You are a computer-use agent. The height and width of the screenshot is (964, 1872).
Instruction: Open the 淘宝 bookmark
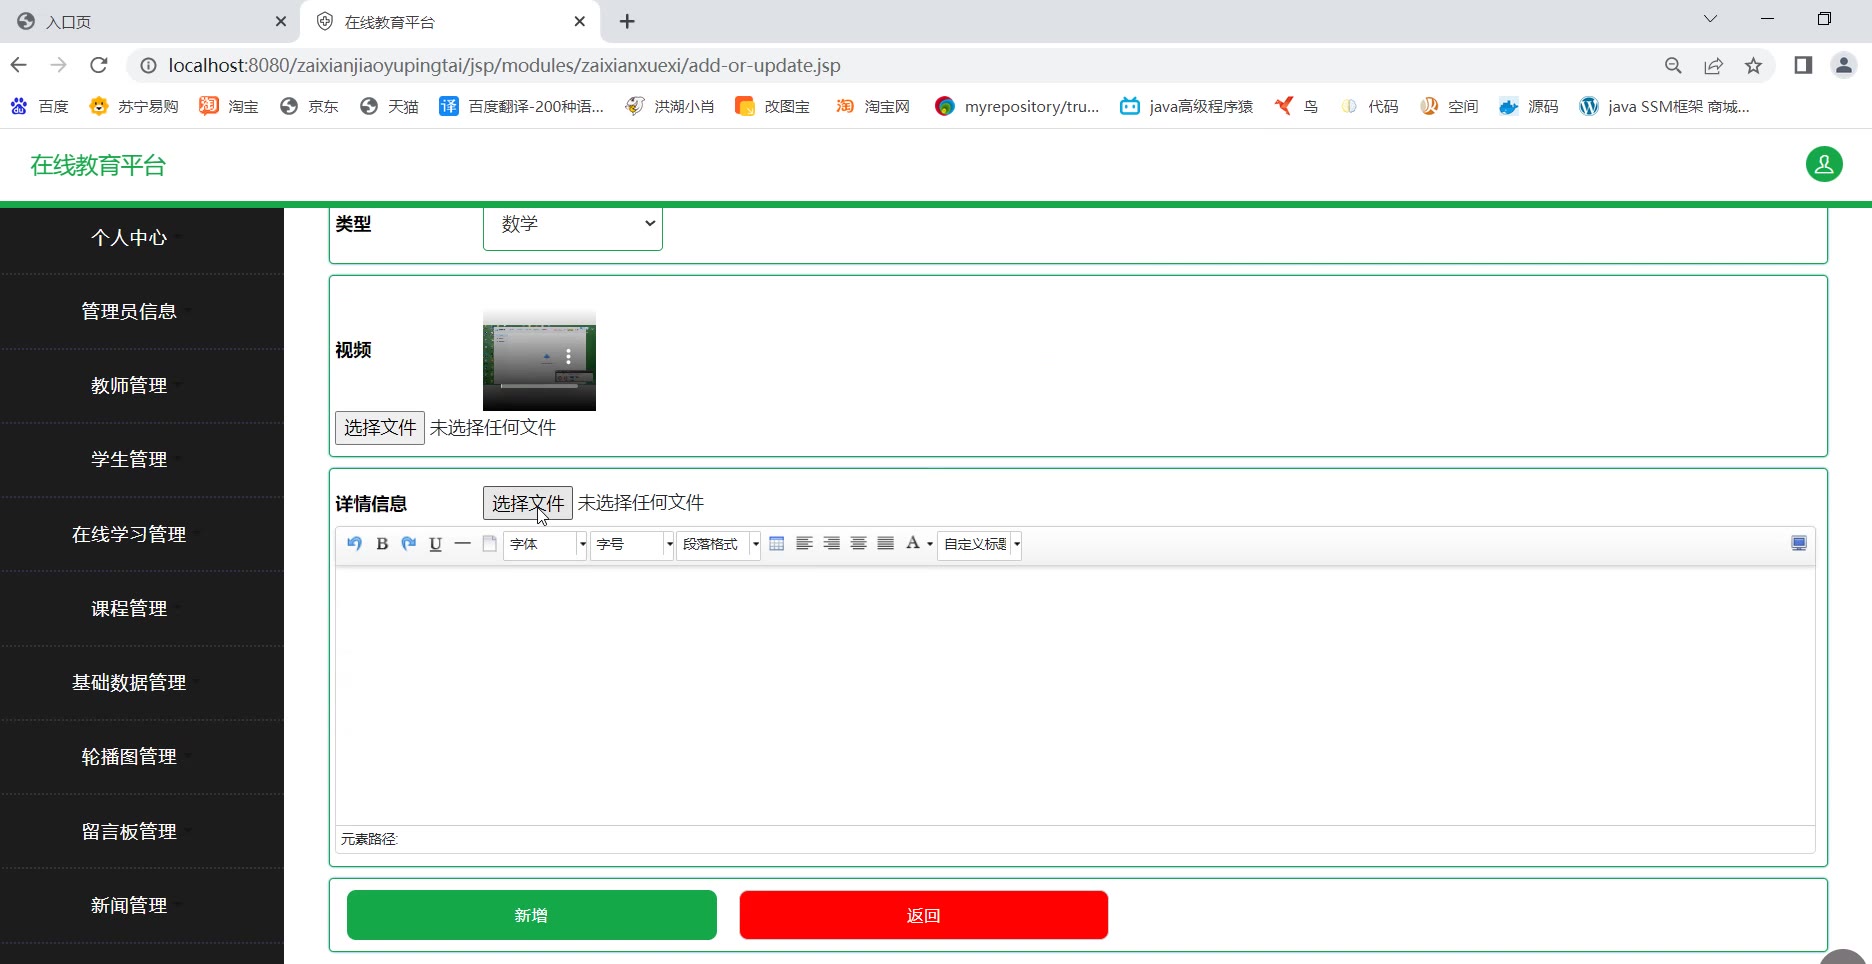pos(229,106)
